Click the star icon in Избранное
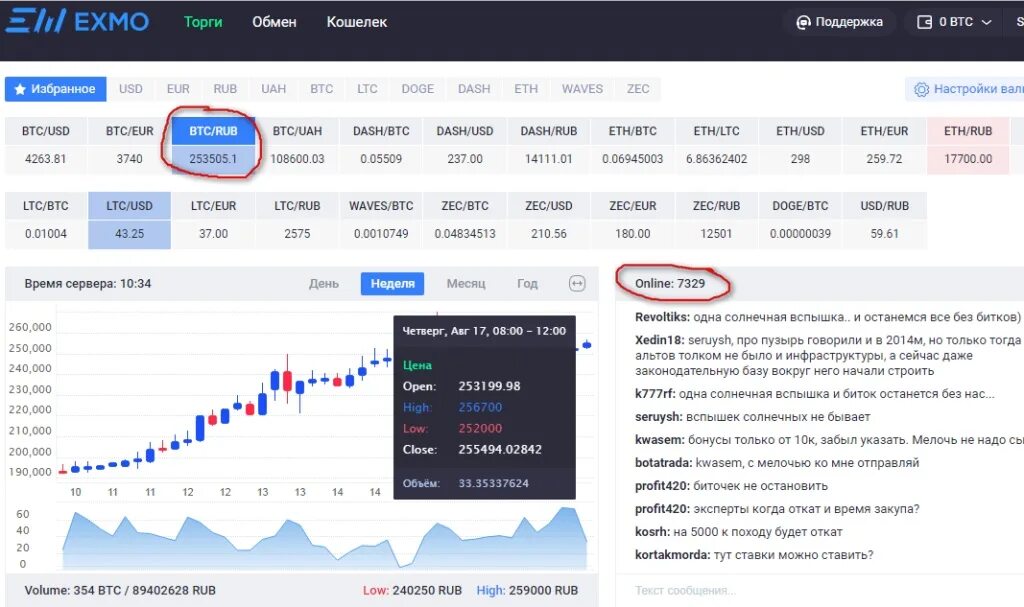The width and height of the screenshot is (1024, 607). [x=20, y=89]
